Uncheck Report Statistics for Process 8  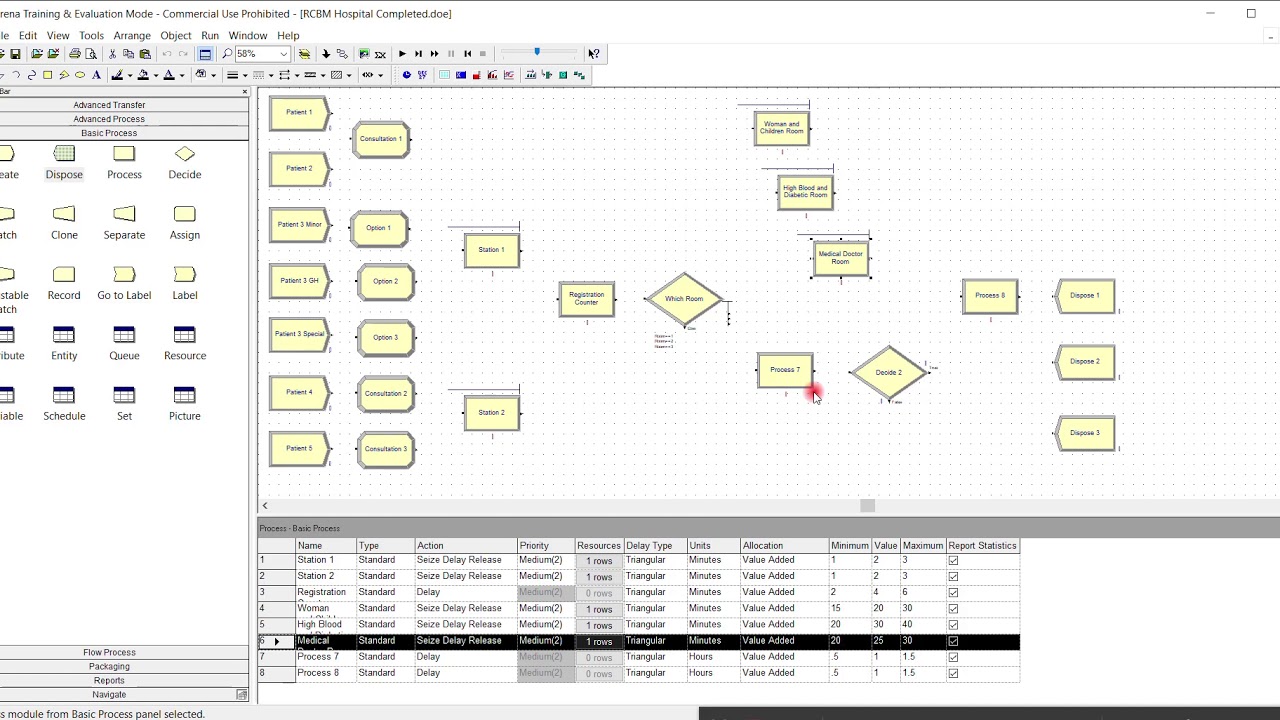click(x=953, y=674)
